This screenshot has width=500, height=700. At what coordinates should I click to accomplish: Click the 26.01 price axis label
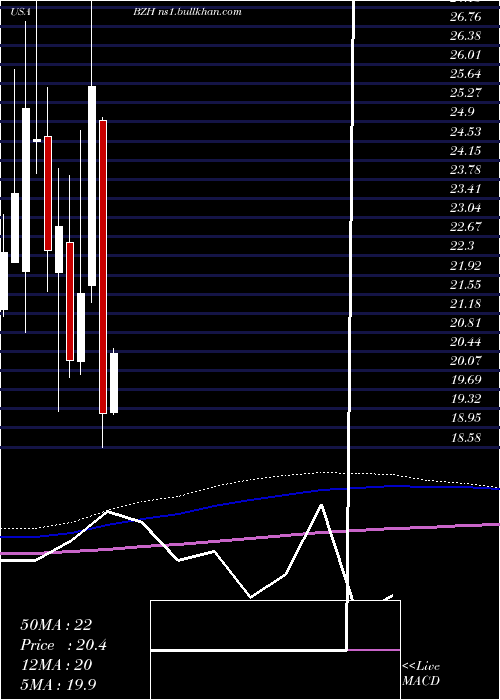[x=466, y=55]
